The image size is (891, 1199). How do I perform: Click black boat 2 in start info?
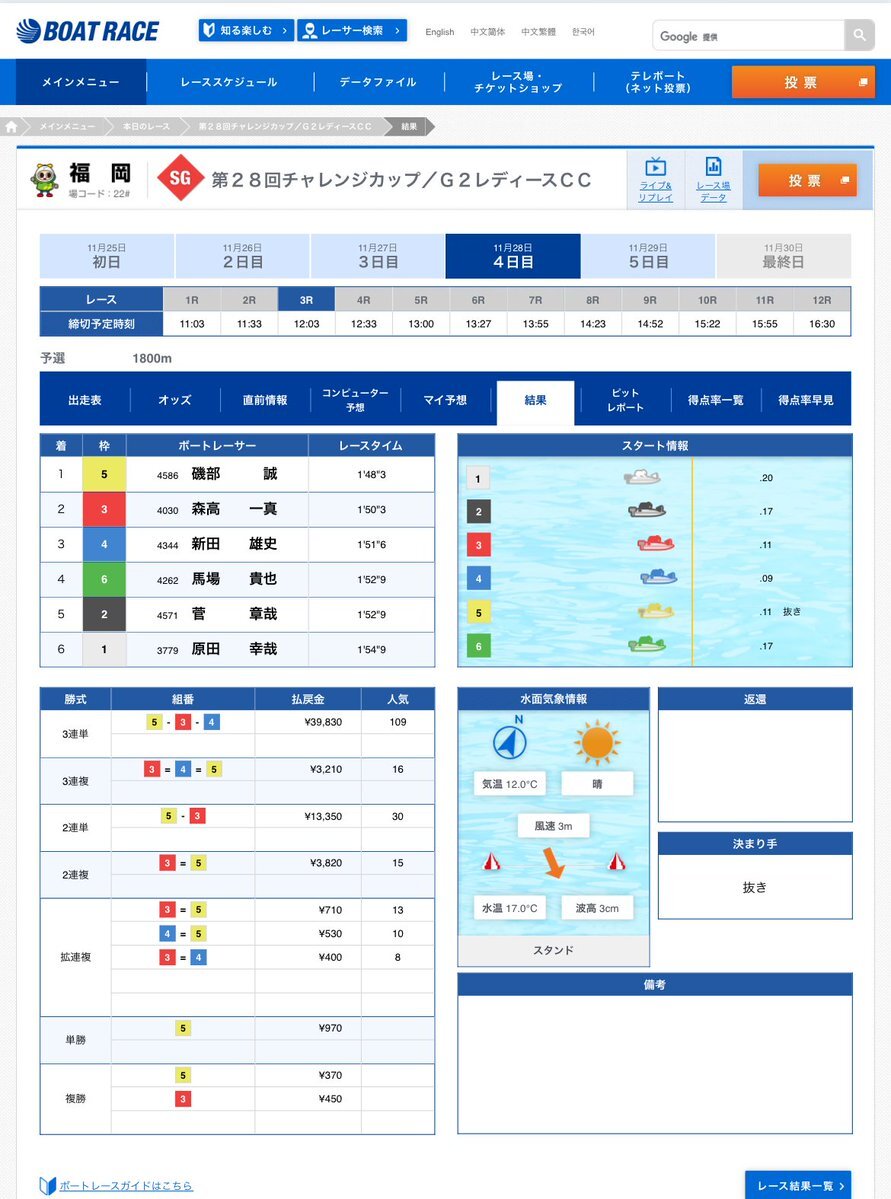(x=647, y=510)
